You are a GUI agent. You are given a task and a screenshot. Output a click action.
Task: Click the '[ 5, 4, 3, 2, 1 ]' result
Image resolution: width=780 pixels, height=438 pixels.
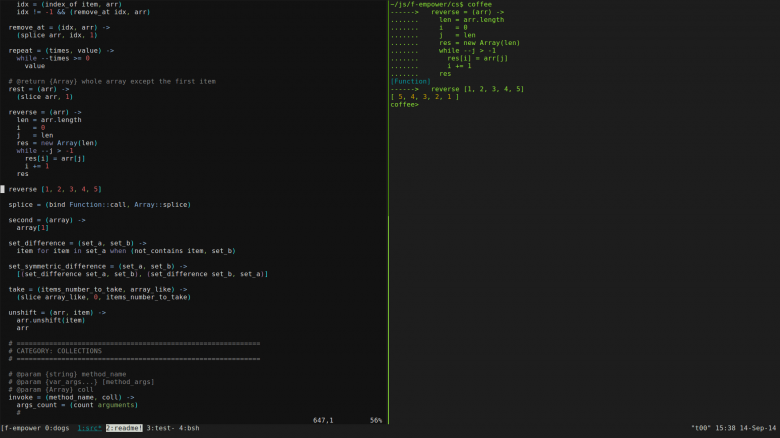(x=425, y=97)
